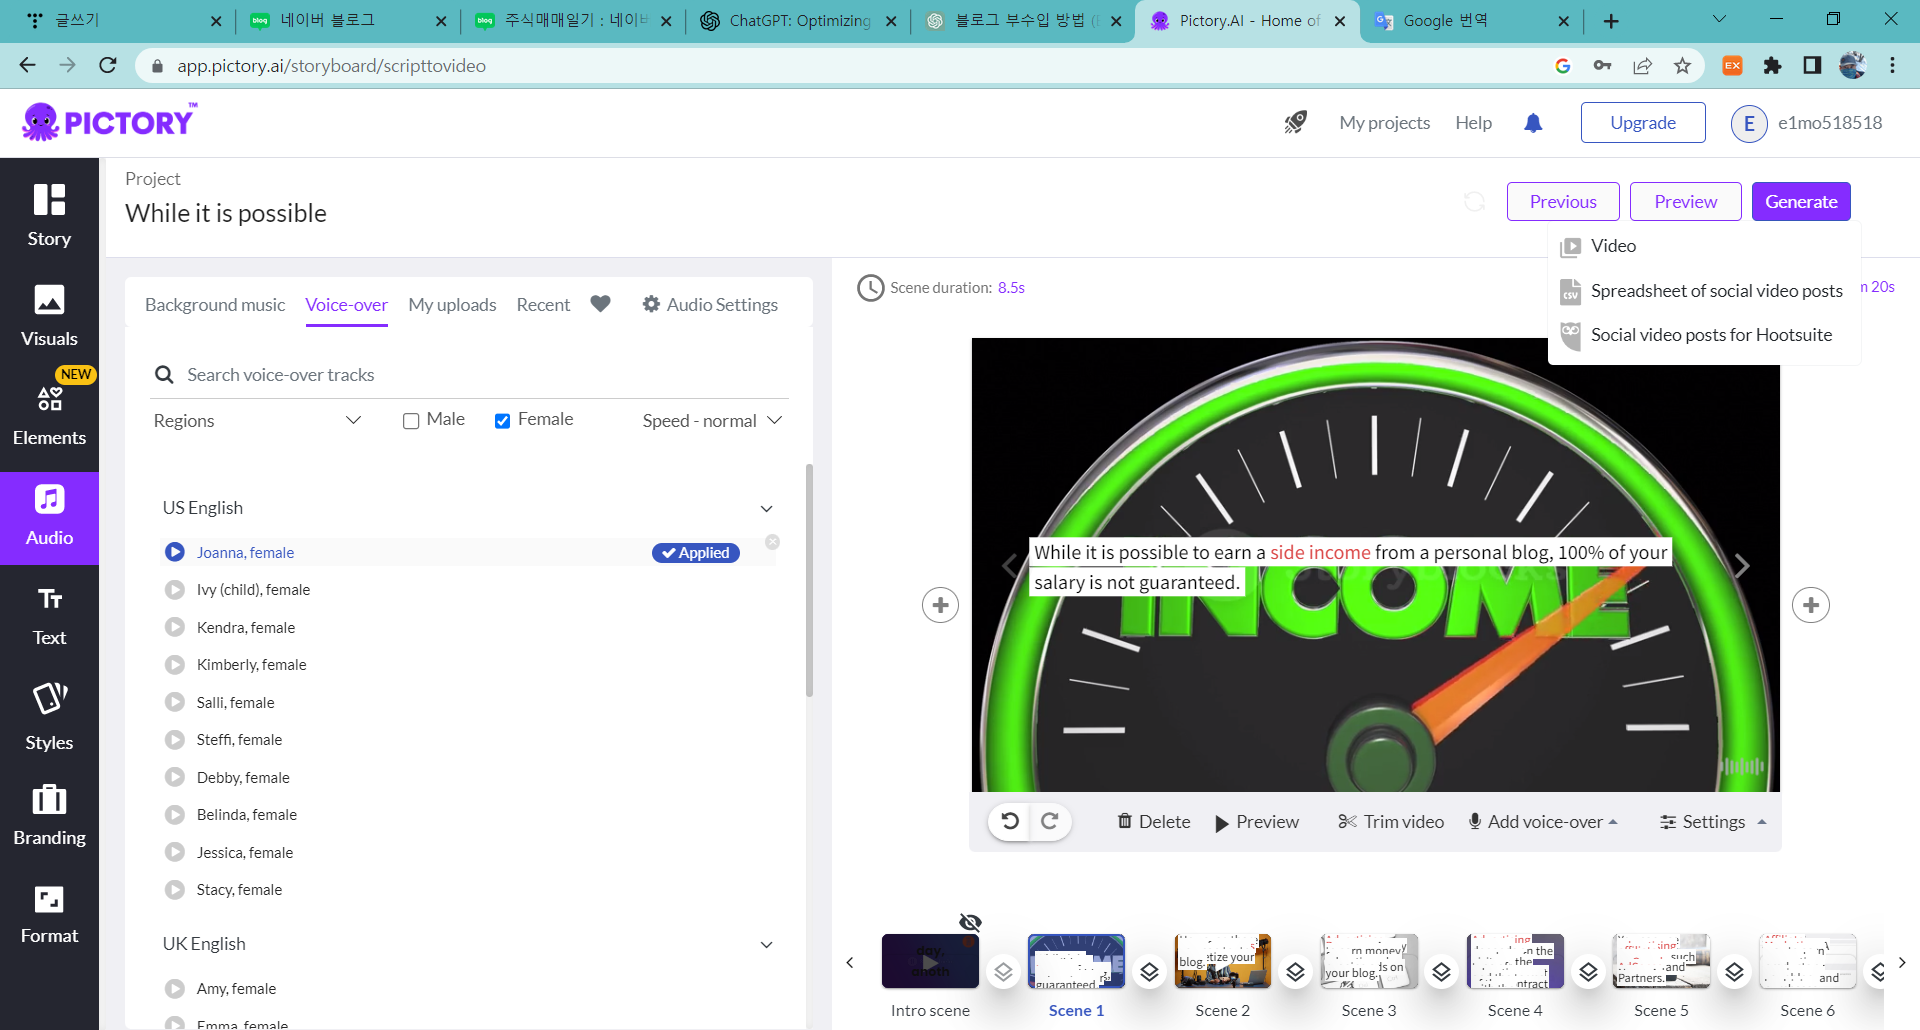Open My uploads tab
The image size is (1920, 1030).
tap(452, 304)
